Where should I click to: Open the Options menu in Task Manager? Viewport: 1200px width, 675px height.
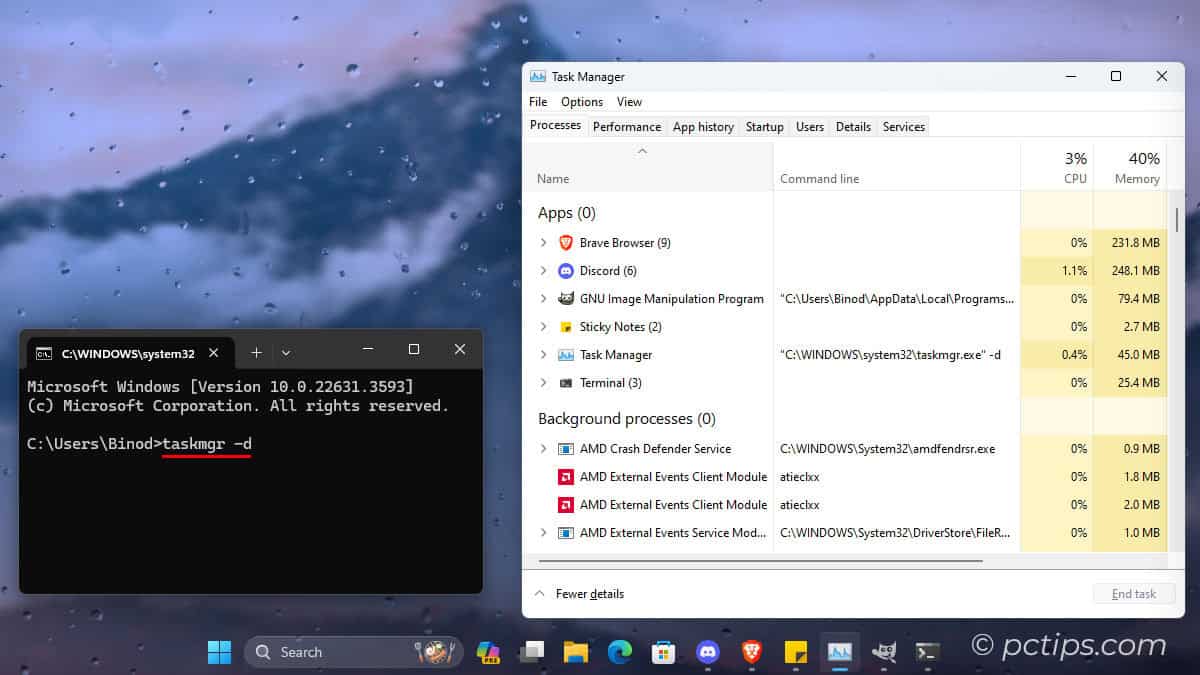point(581,101)
